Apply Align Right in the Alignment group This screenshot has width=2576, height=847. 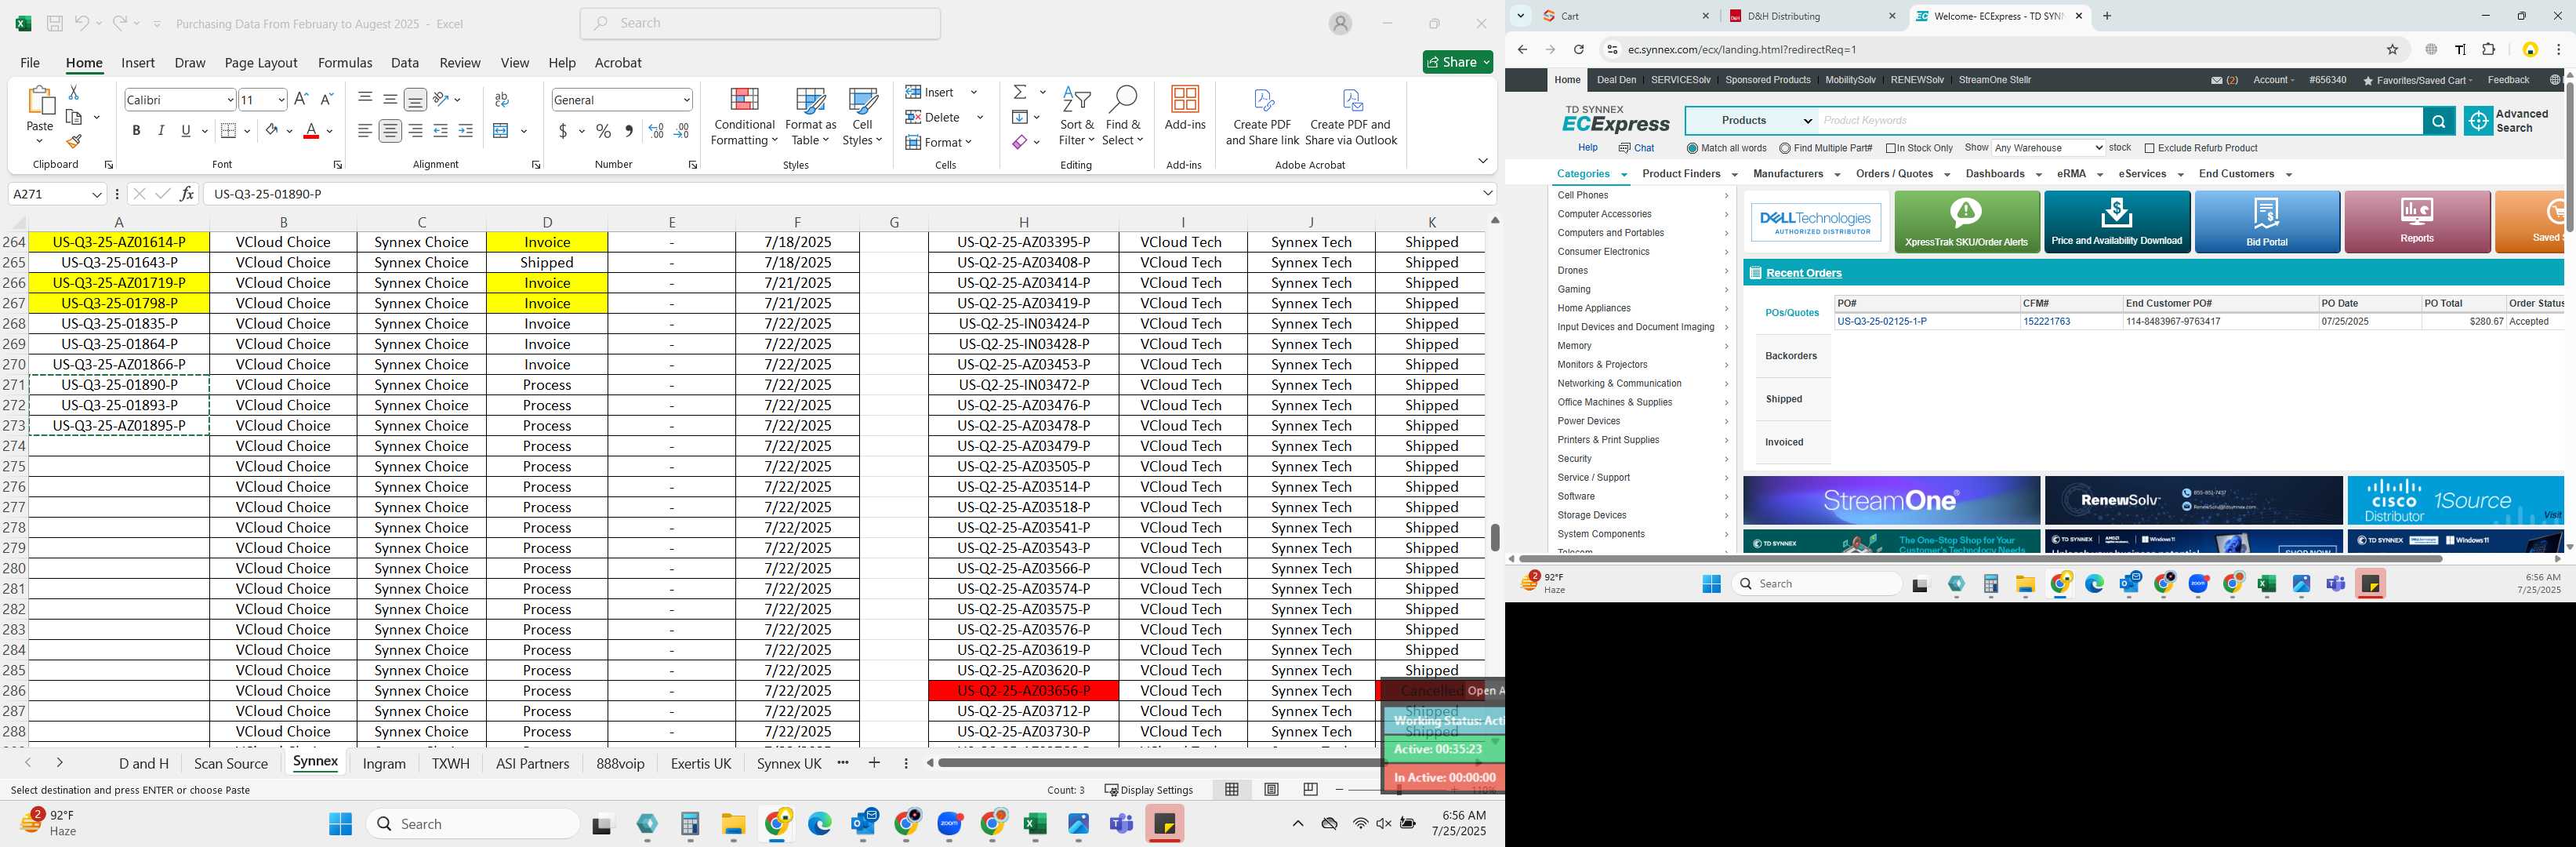point(415,131)
